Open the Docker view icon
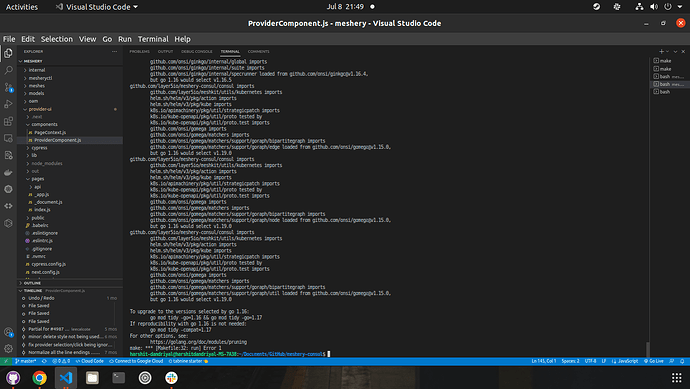Viewport: 690px width, 389px height. point(8,172)
